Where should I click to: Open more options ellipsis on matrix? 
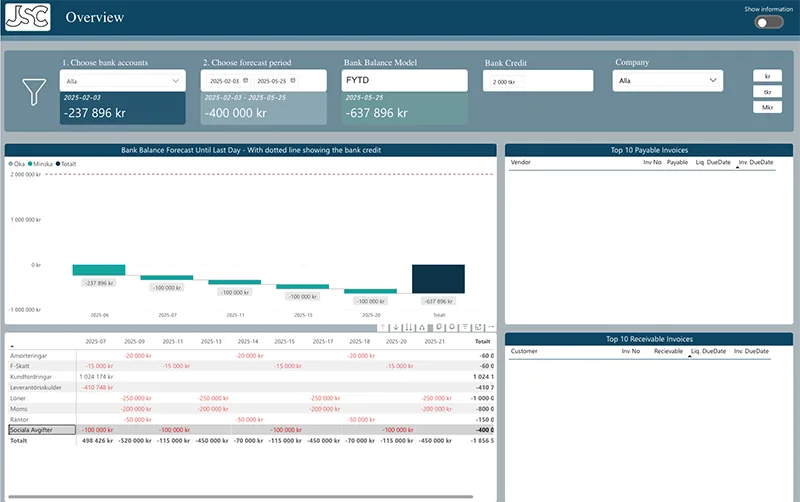pos(490,327)
